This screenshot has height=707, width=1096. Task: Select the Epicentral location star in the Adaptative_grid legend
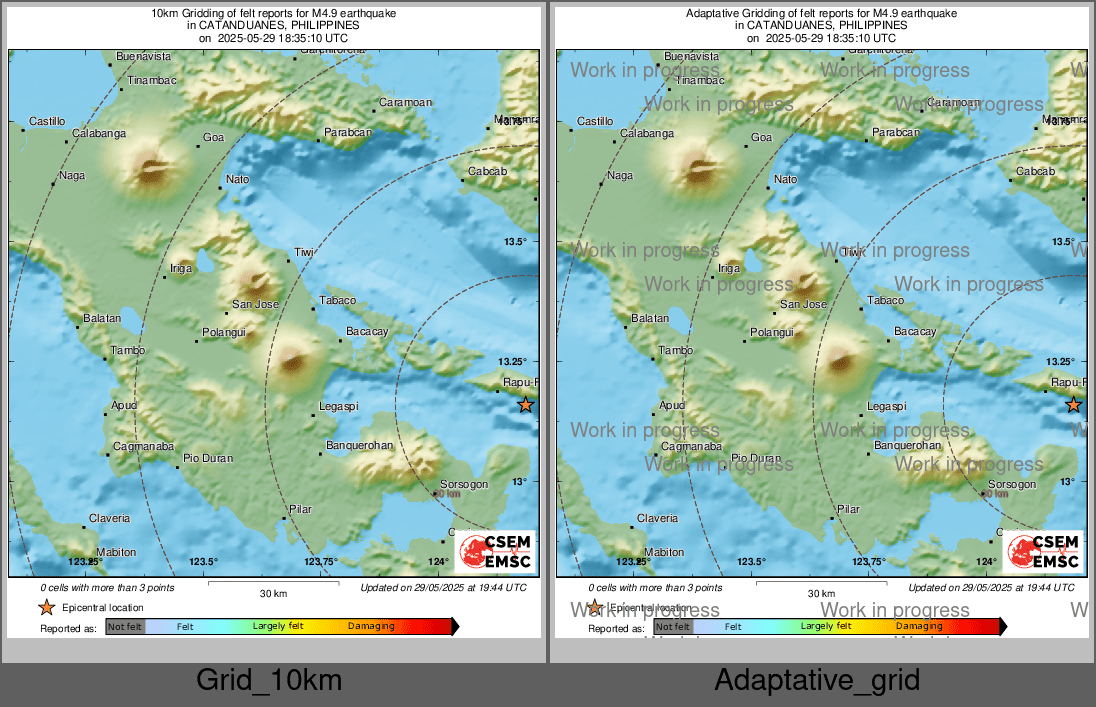[595, 607]
